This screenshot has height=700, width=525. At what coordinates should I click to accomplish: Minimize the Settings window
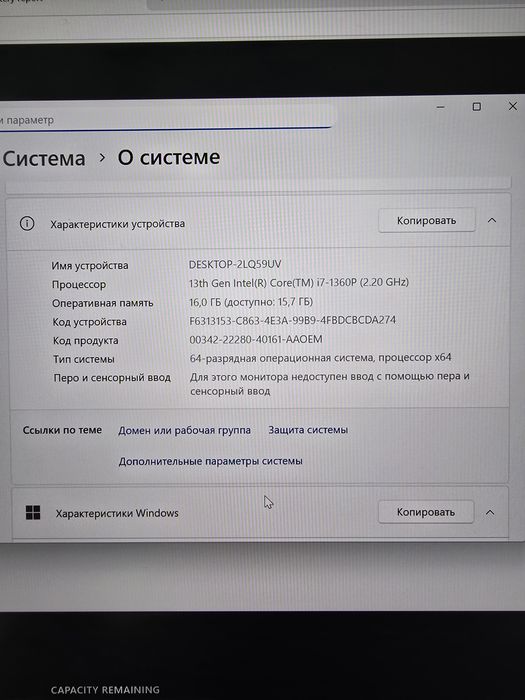(x=441, y=107)
